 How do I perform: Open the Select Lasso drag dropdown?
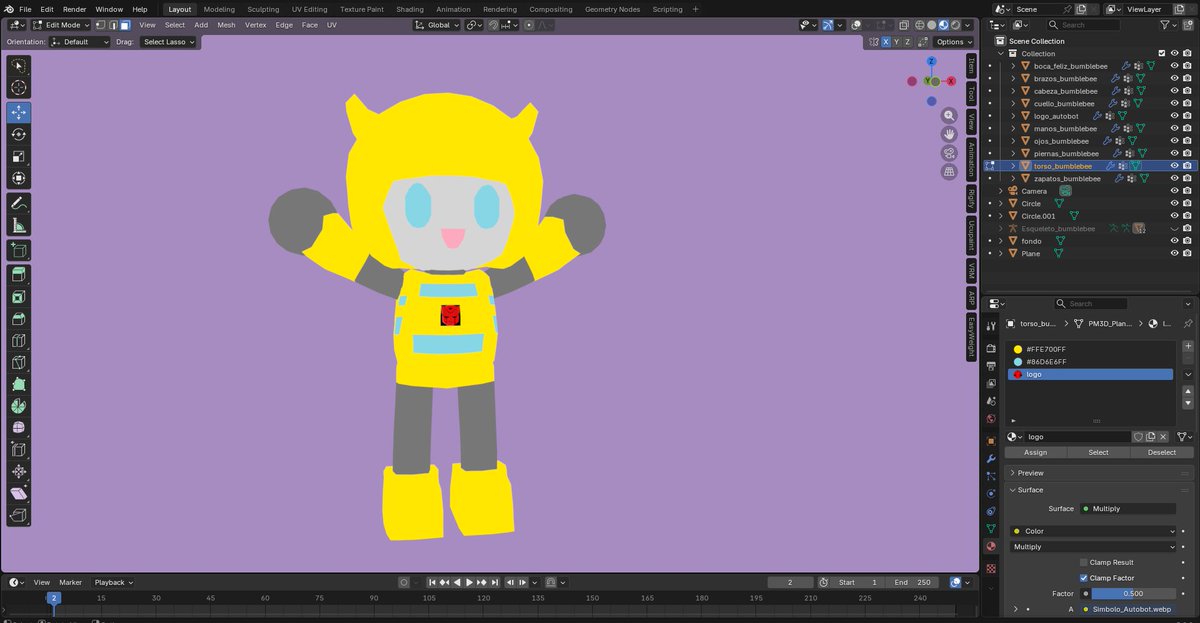tap(168, 42)
